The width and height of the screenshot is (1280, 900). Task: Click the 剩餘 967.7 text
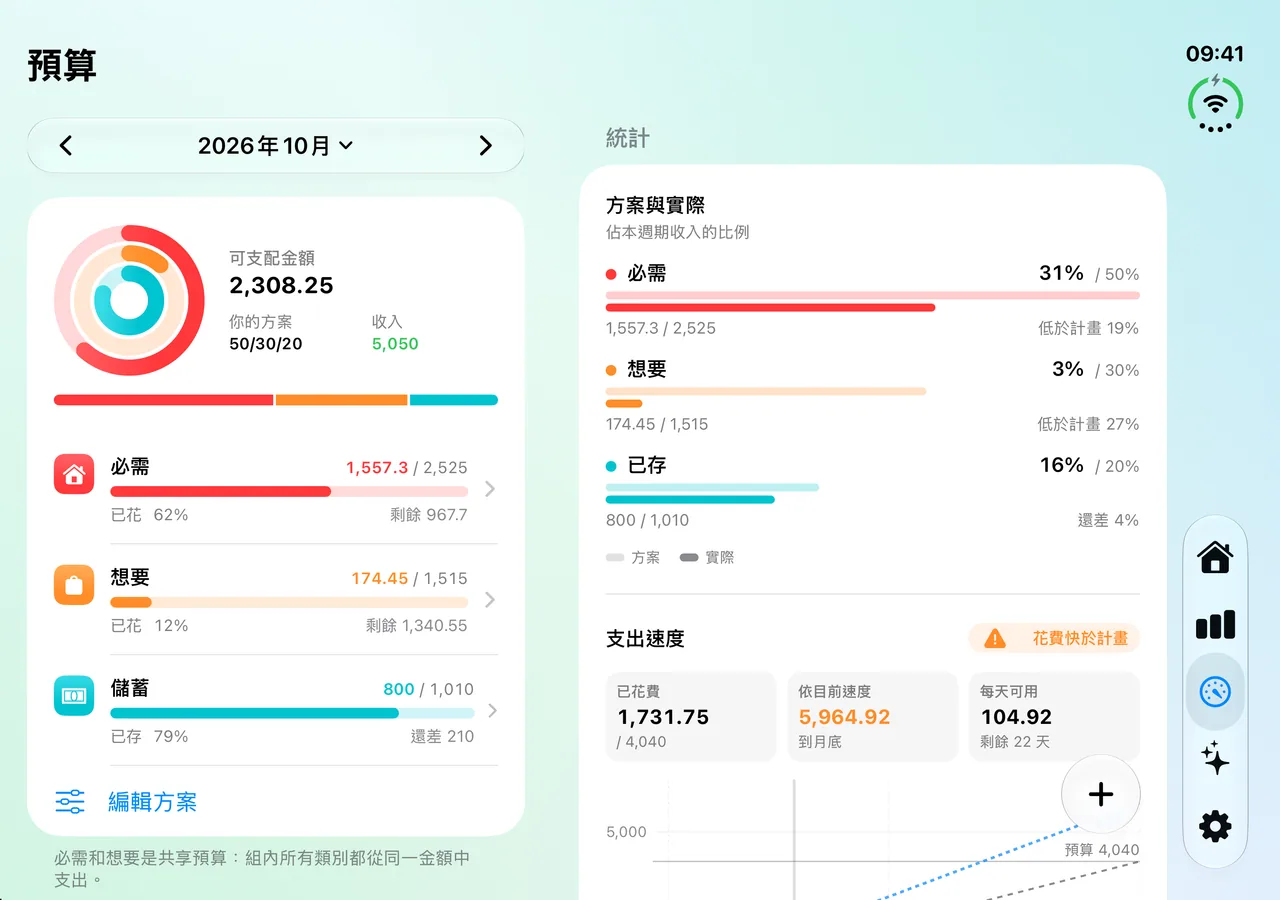click(x=428, y=515)
